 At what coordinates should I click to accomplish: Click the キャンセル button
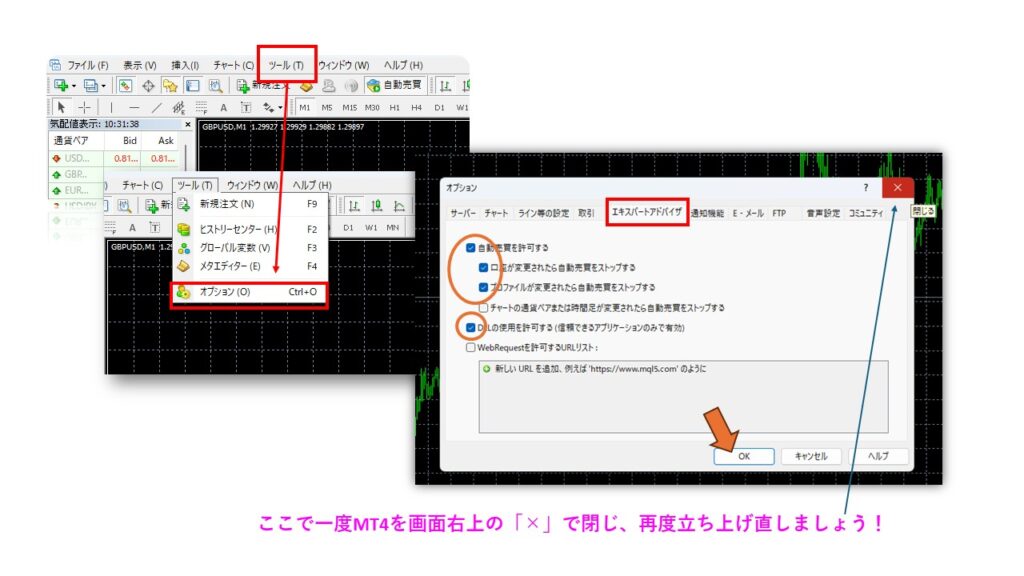coord(810,456)
